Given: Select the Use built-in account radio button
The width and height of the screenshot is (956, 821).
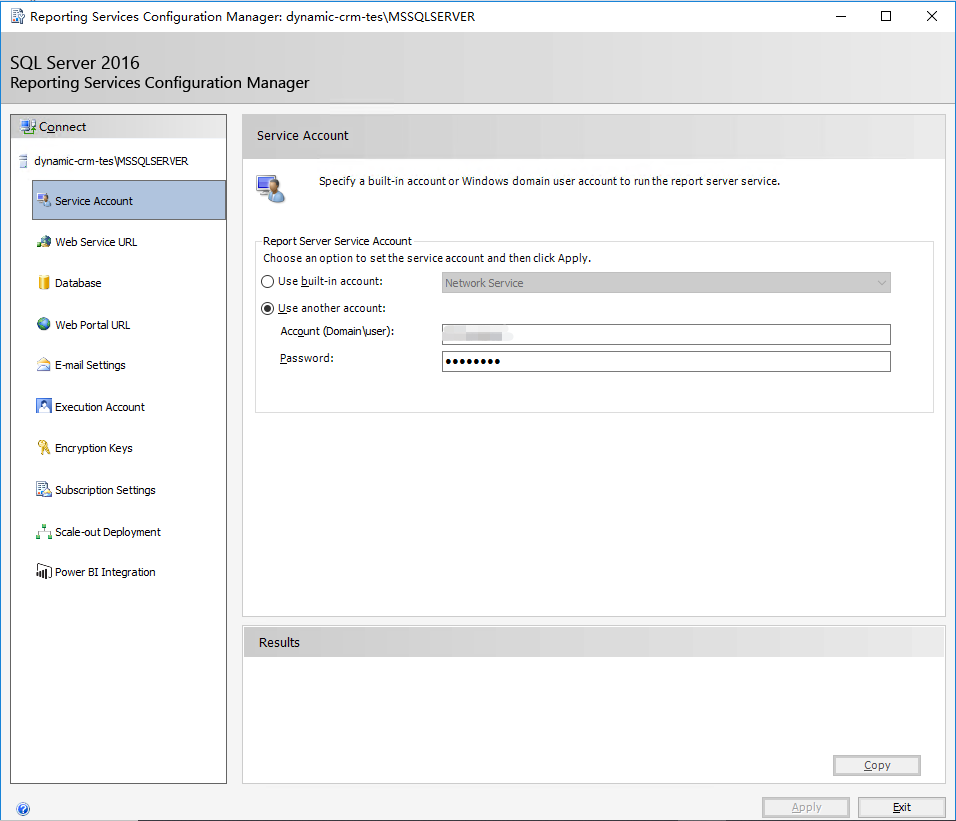Looking at the screenshot, I should click(x=267, y=282).
